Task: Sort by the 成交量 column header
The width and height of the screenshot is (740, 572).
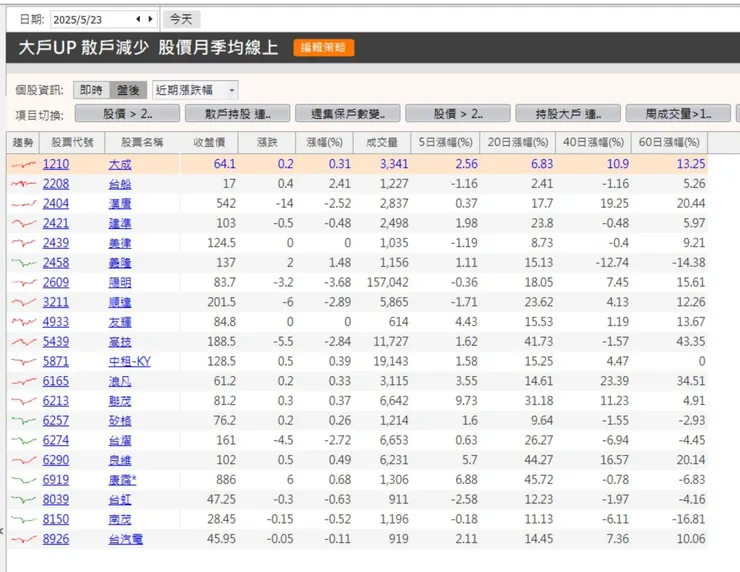Action: click(382, 143)
